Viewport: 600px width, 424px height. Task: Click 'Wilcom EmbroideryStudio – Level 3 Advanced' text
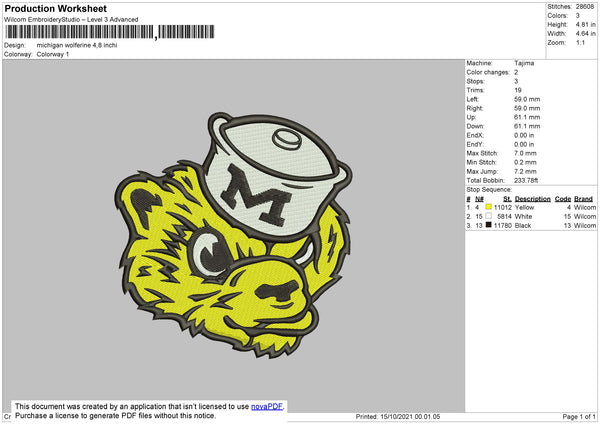[x=71, y=20]
